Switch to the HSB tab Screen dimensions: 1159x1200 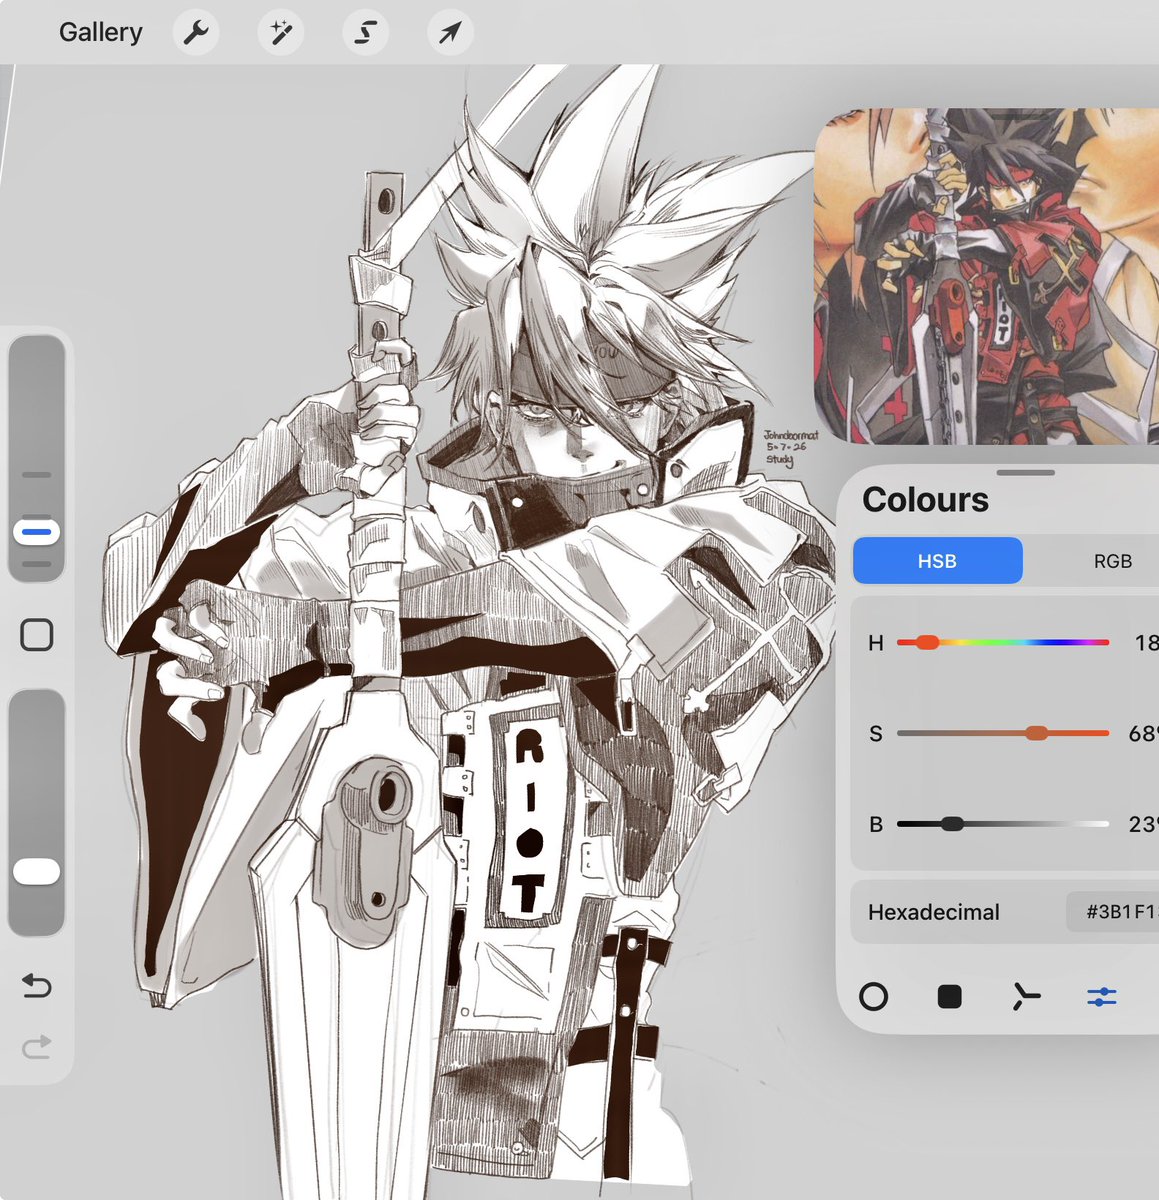point(937,561)
